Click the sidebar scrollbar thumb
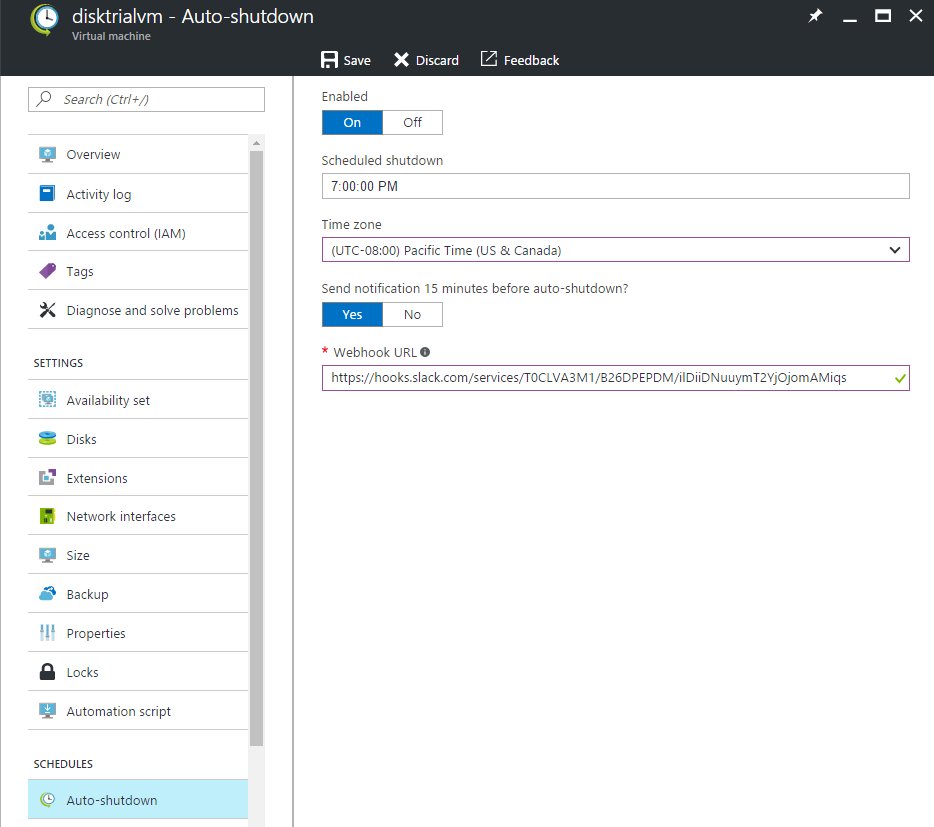 [x=256, y=448]
